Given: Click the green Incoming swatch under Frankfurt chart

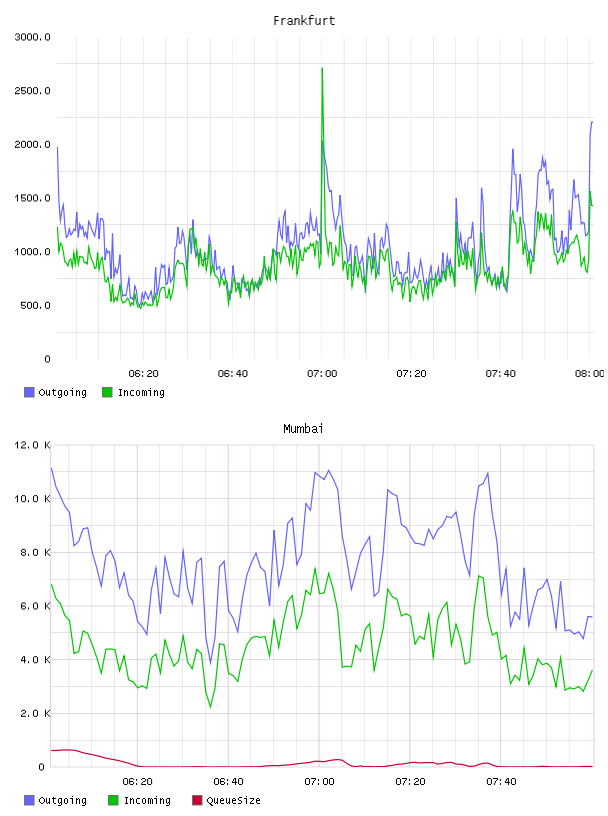Looking at the screenshot, I should click(x=107, y=392).
